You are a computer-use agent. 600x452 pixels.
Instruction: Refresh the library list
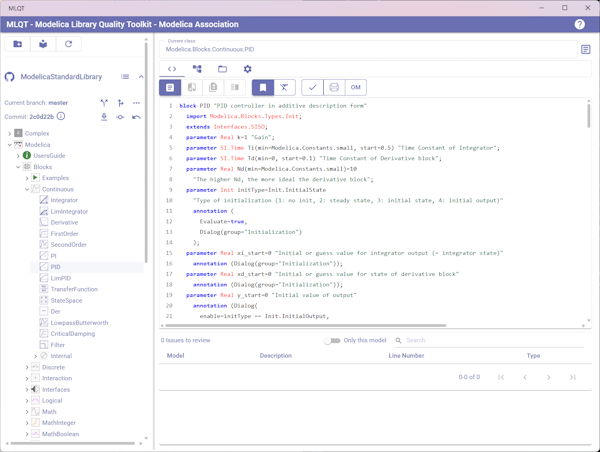(68, 44)
